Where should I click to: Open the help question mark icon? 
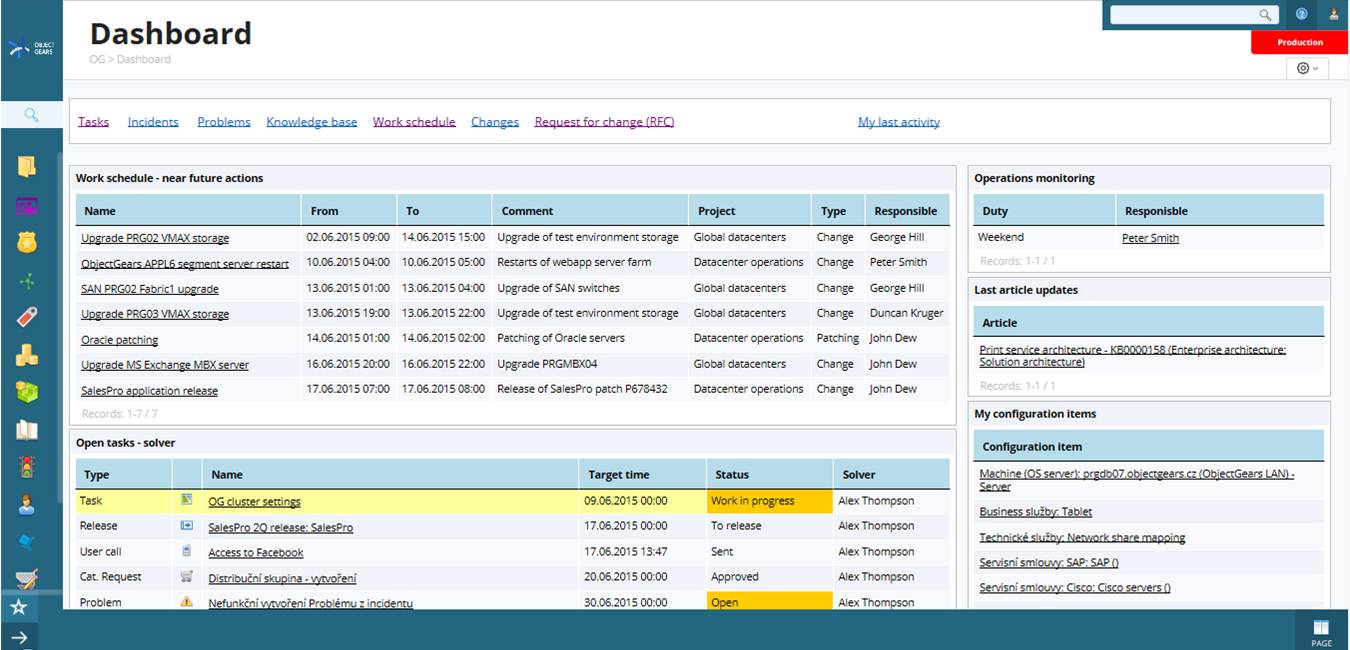tap(1302, 14)
